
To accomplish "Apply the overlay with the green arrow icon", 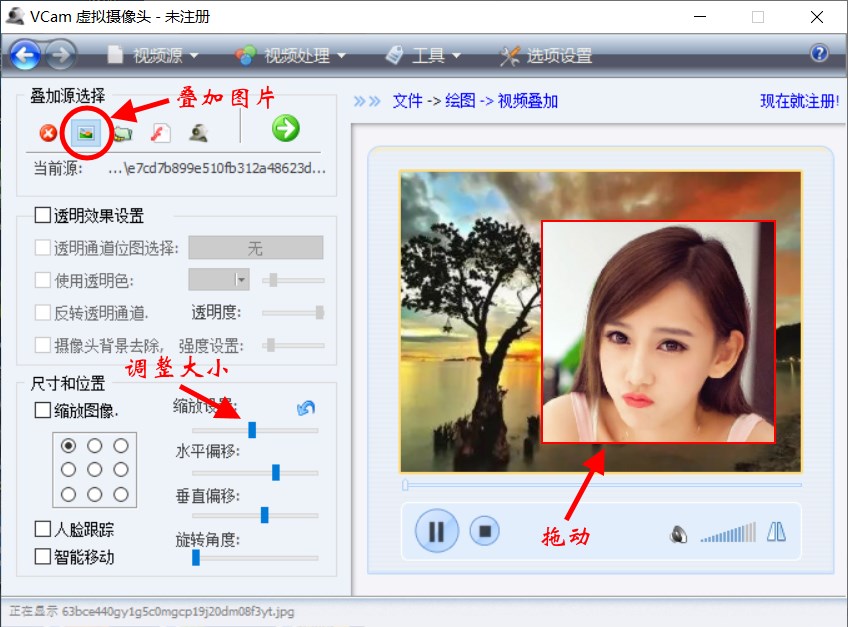I will [x=286, y=128].
